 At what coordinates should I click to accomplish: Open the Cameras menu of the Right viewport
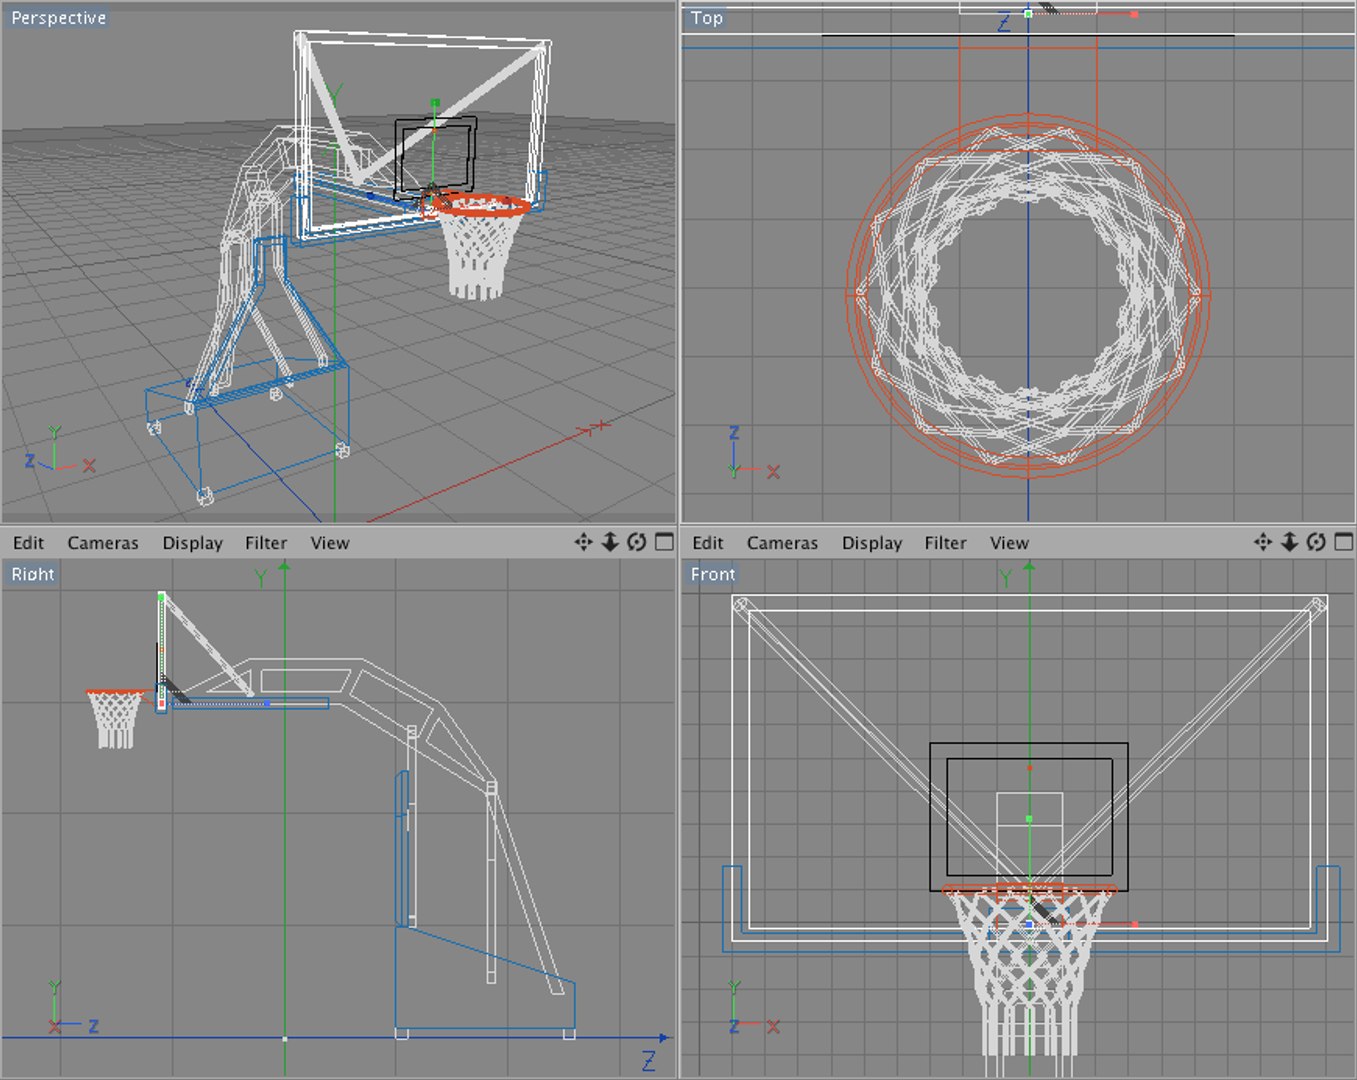103,543
